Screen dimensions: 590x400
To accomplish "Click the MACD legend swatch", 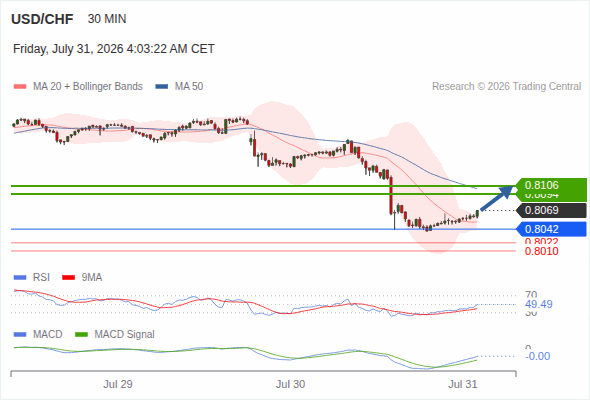I will (20, 335).
